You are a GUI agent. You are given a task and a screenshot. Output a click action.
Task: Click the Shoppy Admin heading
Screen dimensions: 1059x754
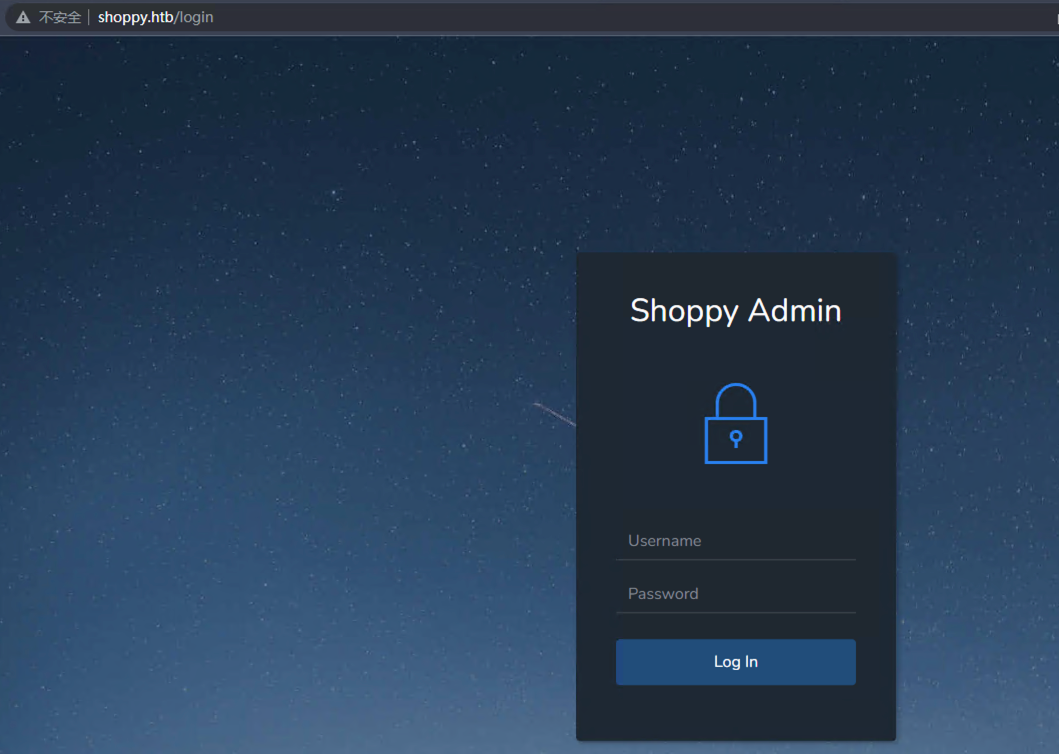[736, 310]
